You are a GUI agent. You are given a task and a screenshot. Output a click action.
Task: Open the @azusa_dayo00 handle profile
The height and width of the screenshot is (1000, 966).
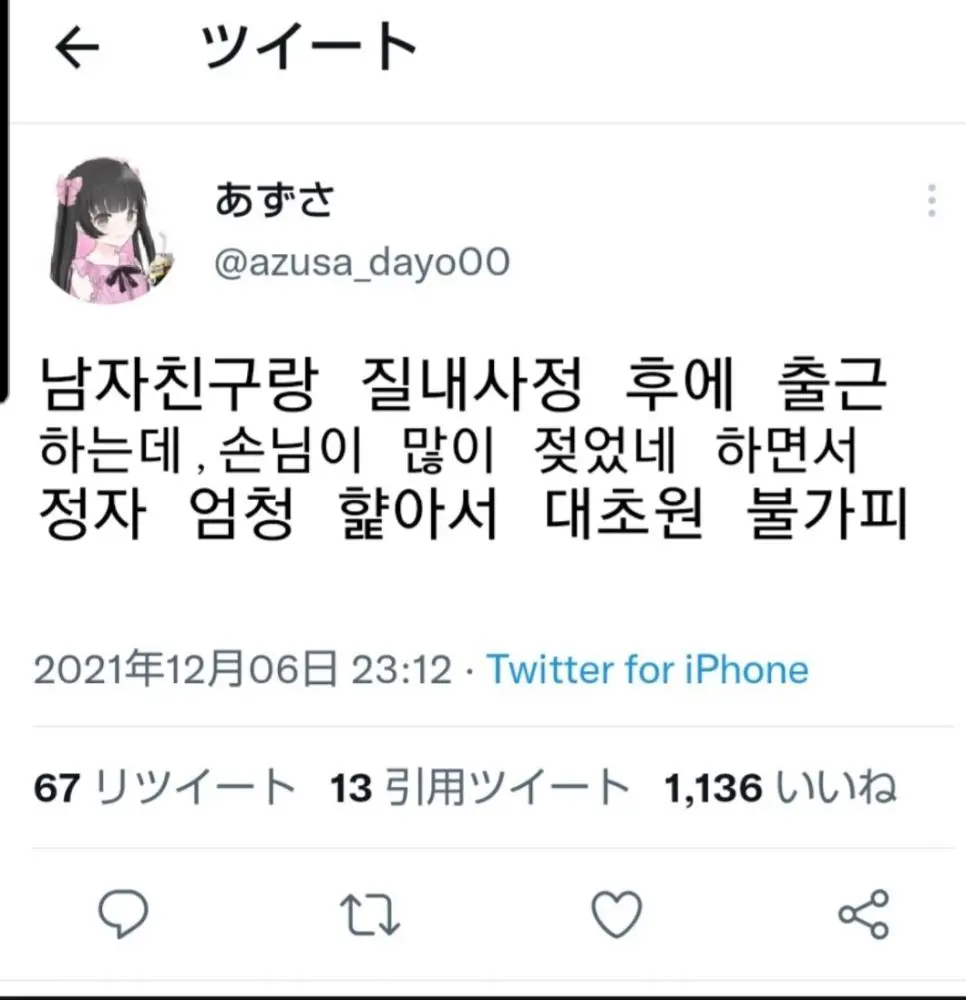click(362, 262)
